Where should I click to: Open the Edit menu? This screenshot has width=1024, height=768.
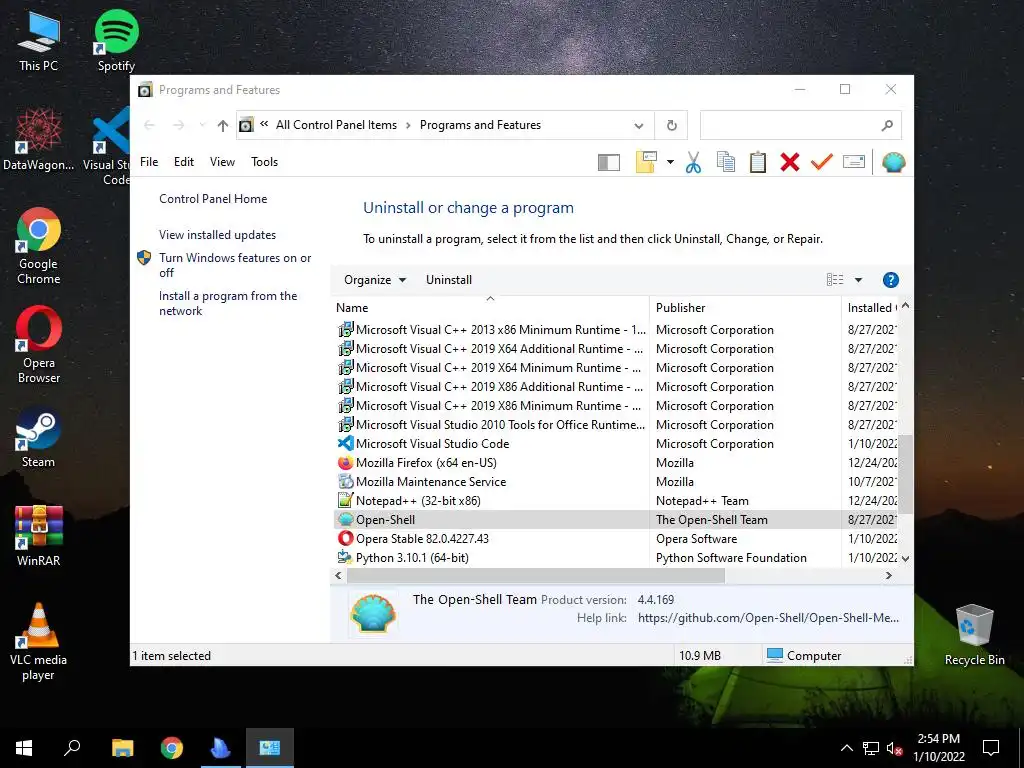[x=184, y=162]
